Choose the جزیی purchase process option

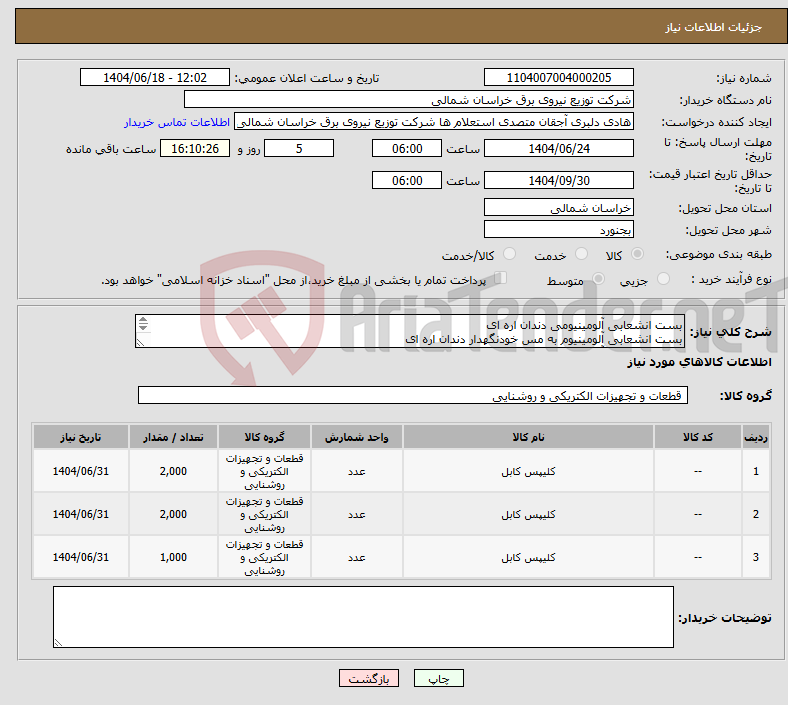(x=665, y=280)
